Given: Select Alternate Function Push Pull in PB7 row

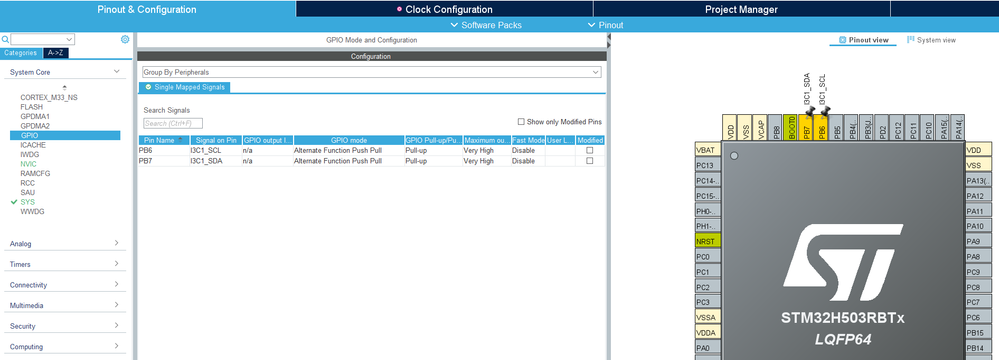Looking at the screenshot, I should tap(349, 161).
